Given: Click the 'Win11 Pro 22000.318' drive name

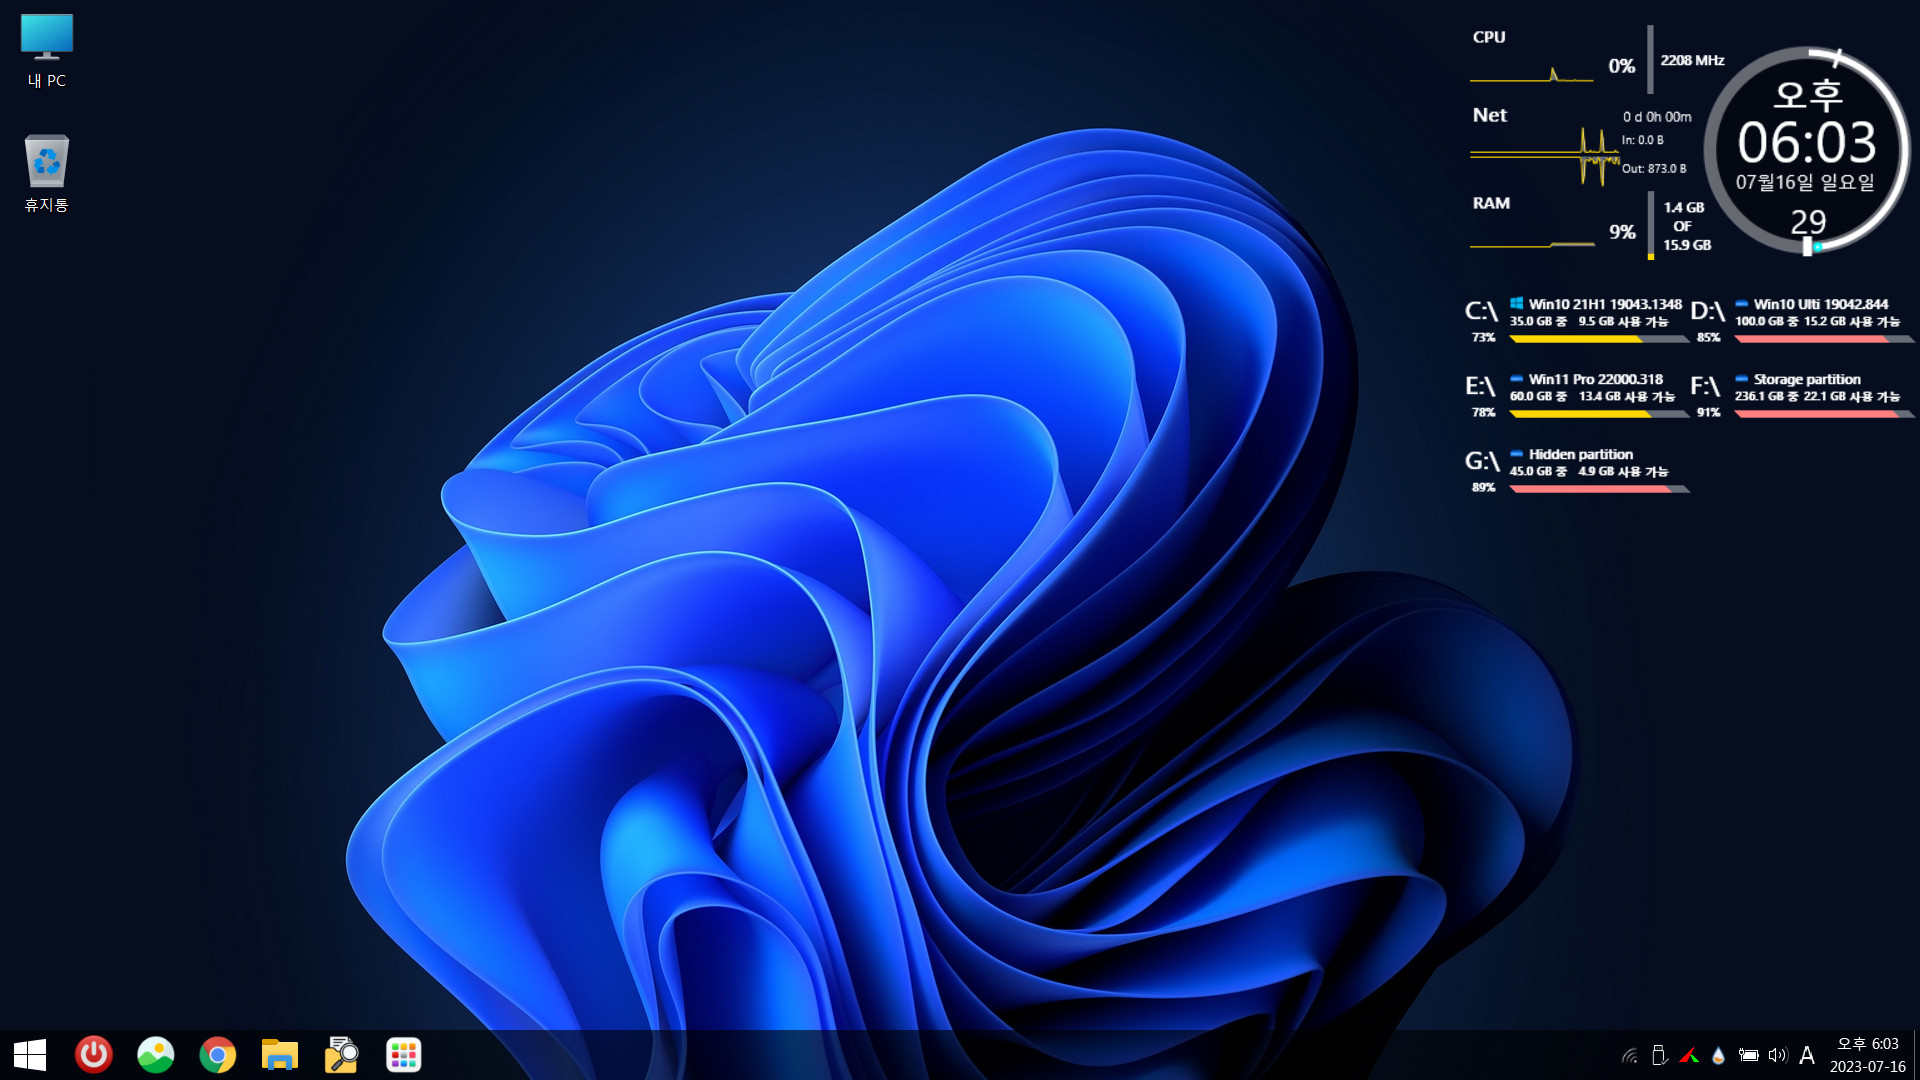Looking at the screenshot, I should pos(1596,379).
